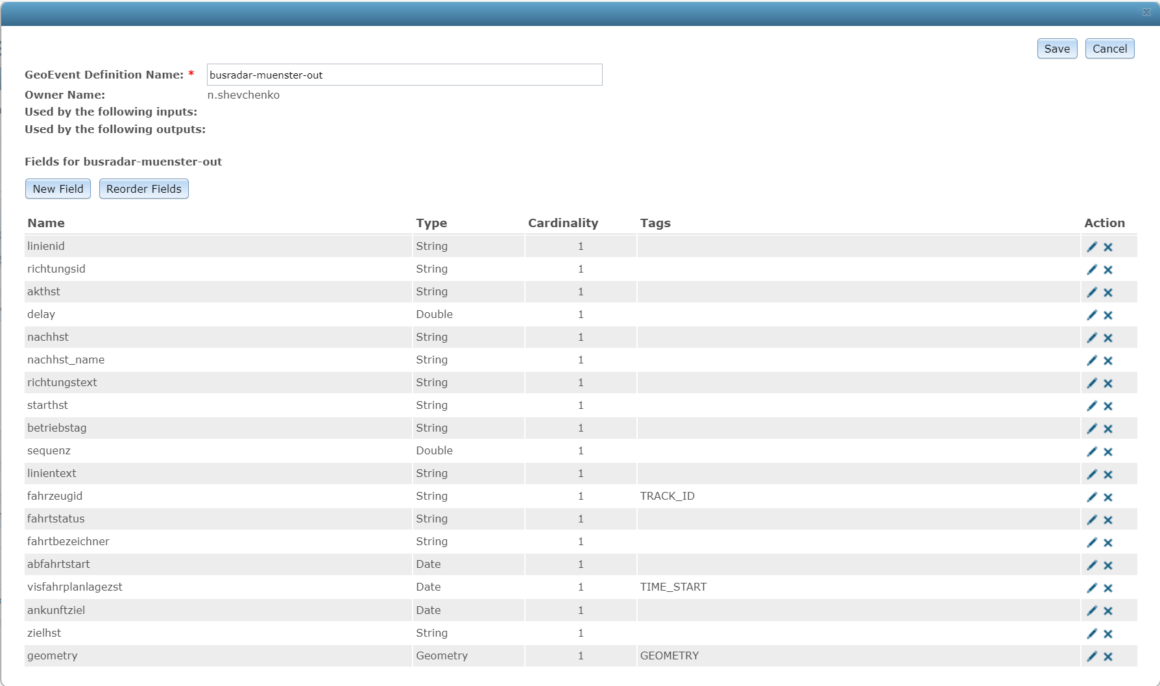Edit the linientext field
This screenshot has height=686, width=1160.
click(x=1092, y=474)
